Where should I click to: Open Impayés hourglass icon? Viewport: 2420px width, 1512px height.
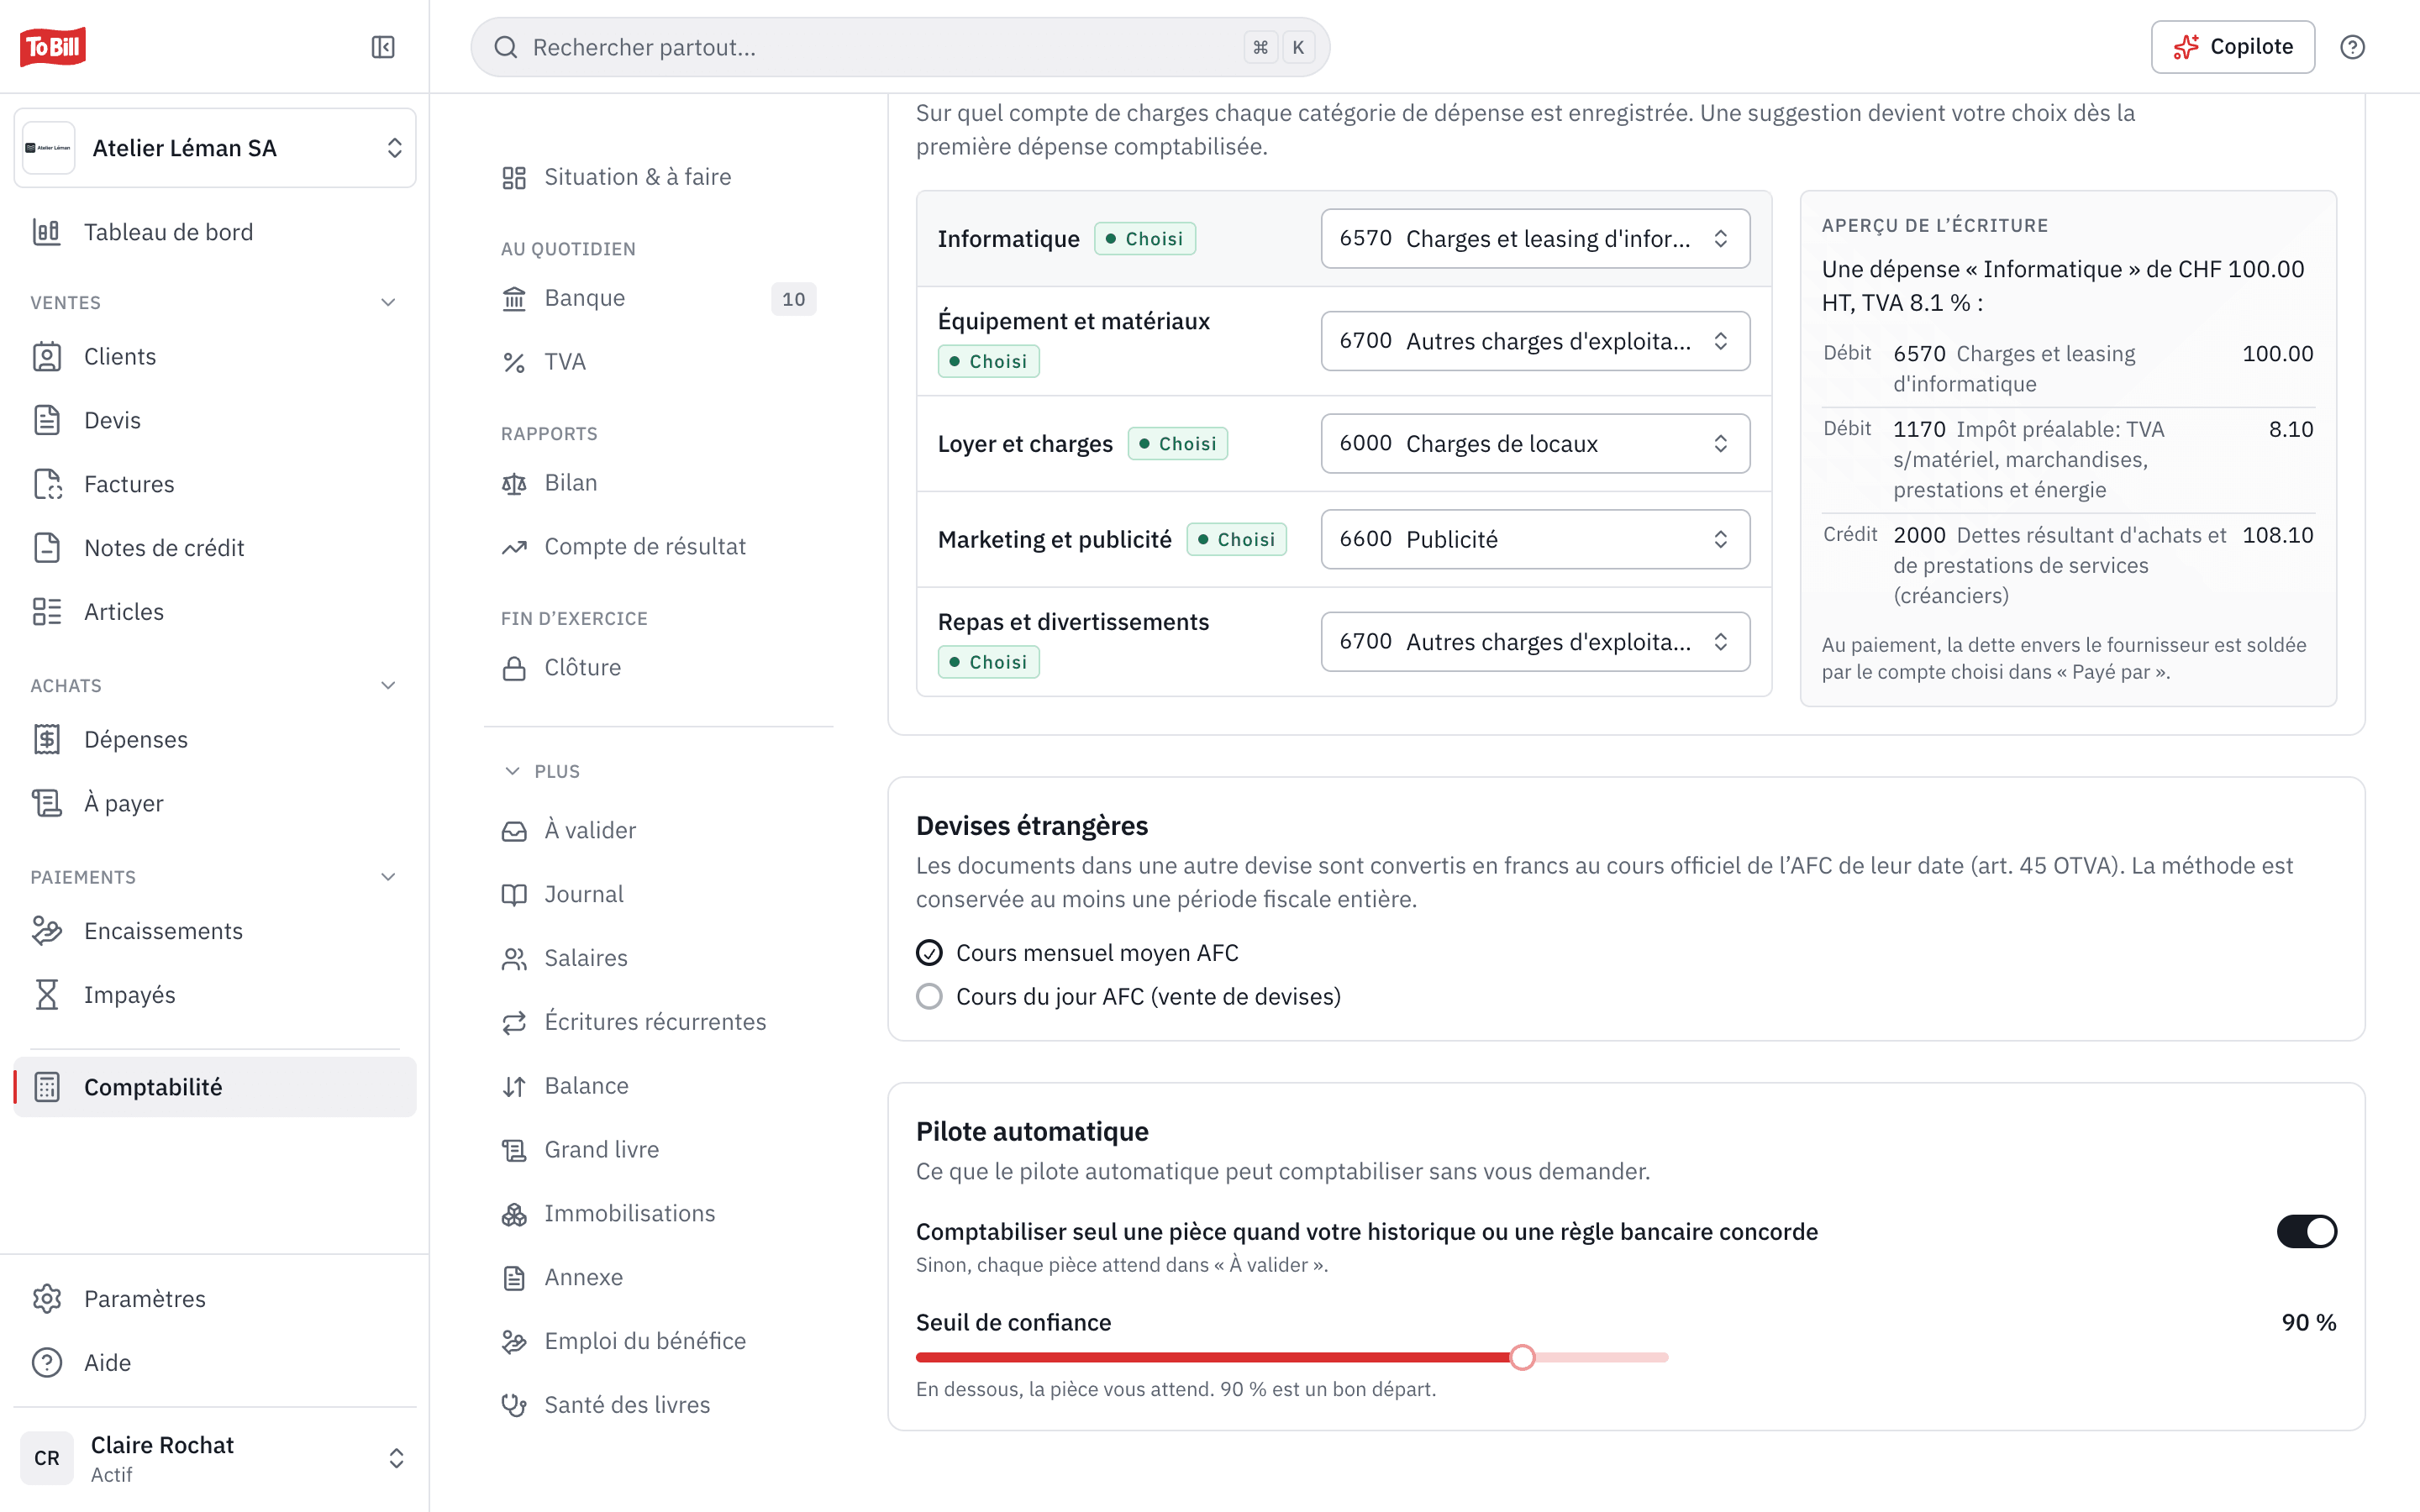tap(47, 995)
